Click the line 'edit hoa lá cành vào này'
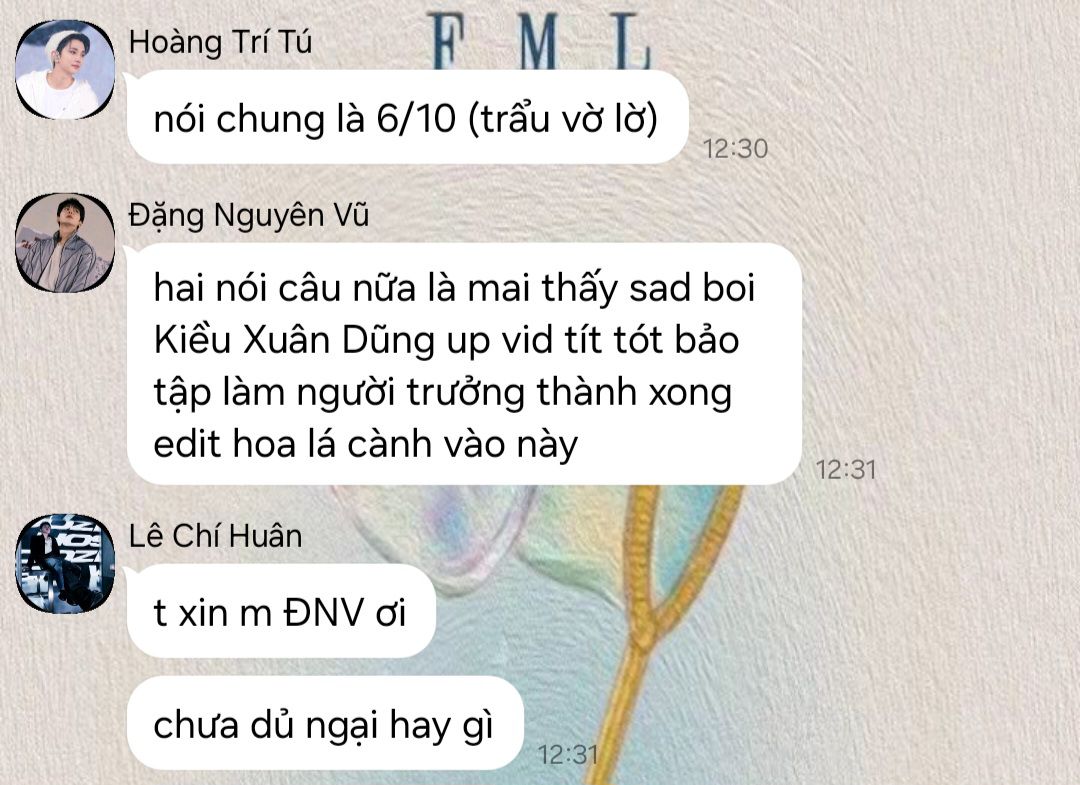1080x785 pixels. (x=365, y=444)
